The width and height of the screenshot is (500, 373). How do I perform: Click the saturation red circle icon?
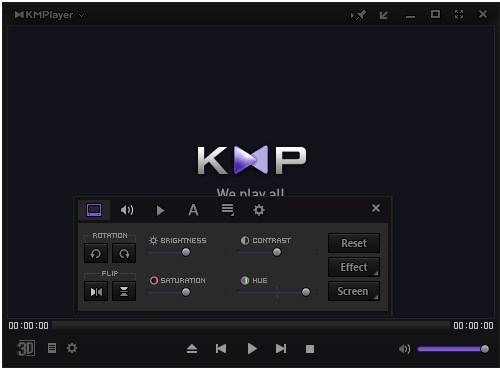[x=154, y=280]
